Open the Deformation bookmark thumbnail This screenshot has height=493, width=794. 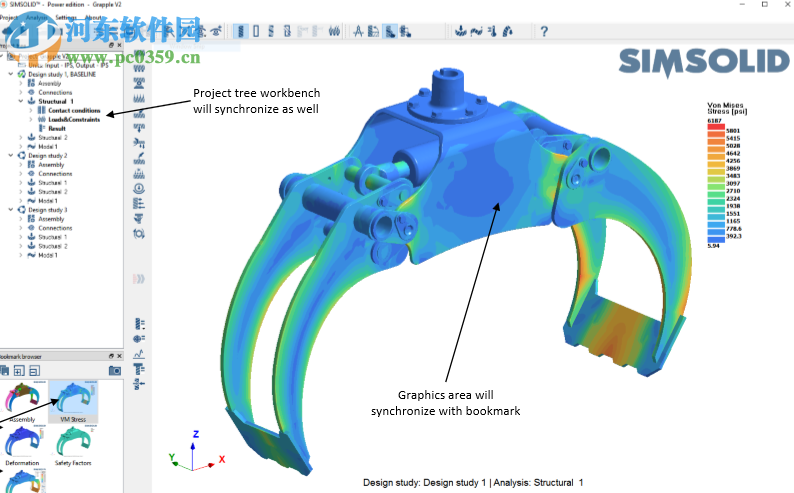click(x=22, y=445)
